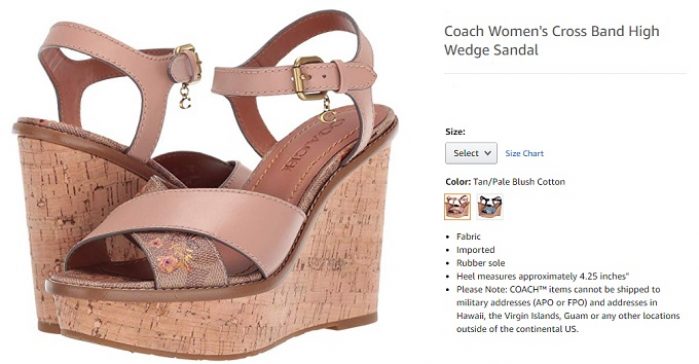
Task: Click the COACH logo on the insole
Action: point(308,145)
